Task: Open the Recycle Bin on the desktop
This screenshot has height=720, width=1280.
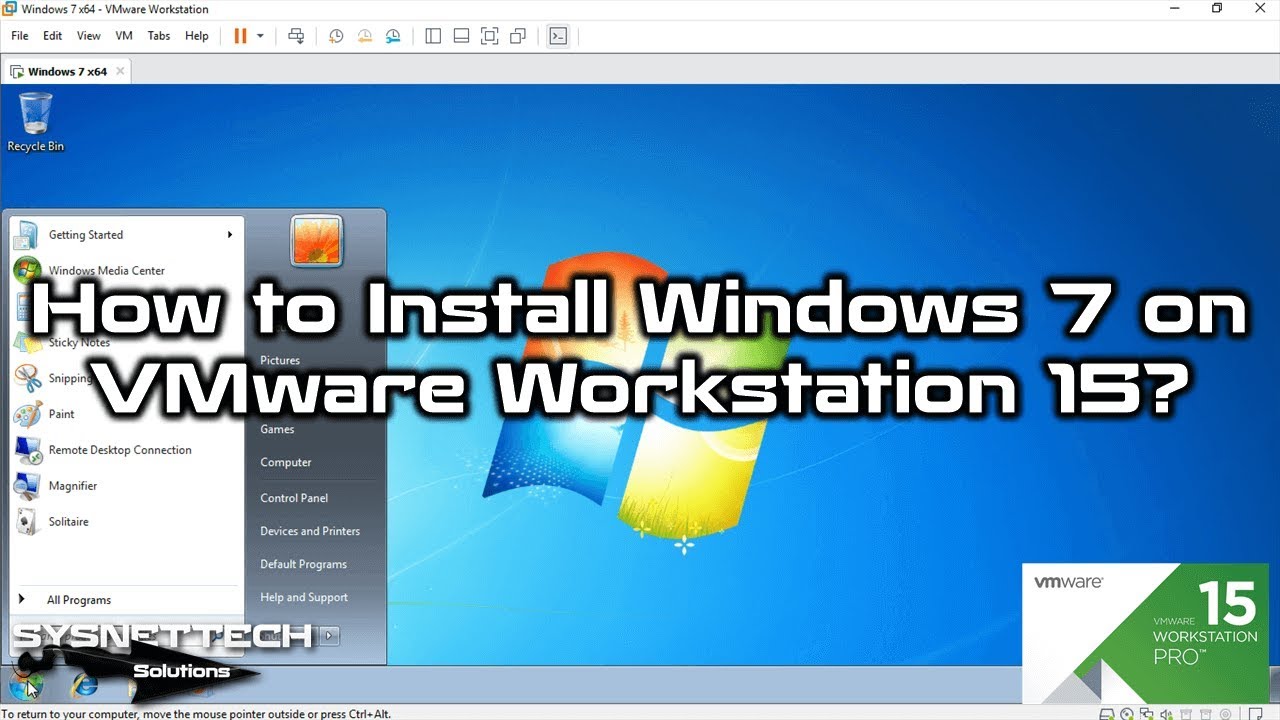Action: point(36,122)
